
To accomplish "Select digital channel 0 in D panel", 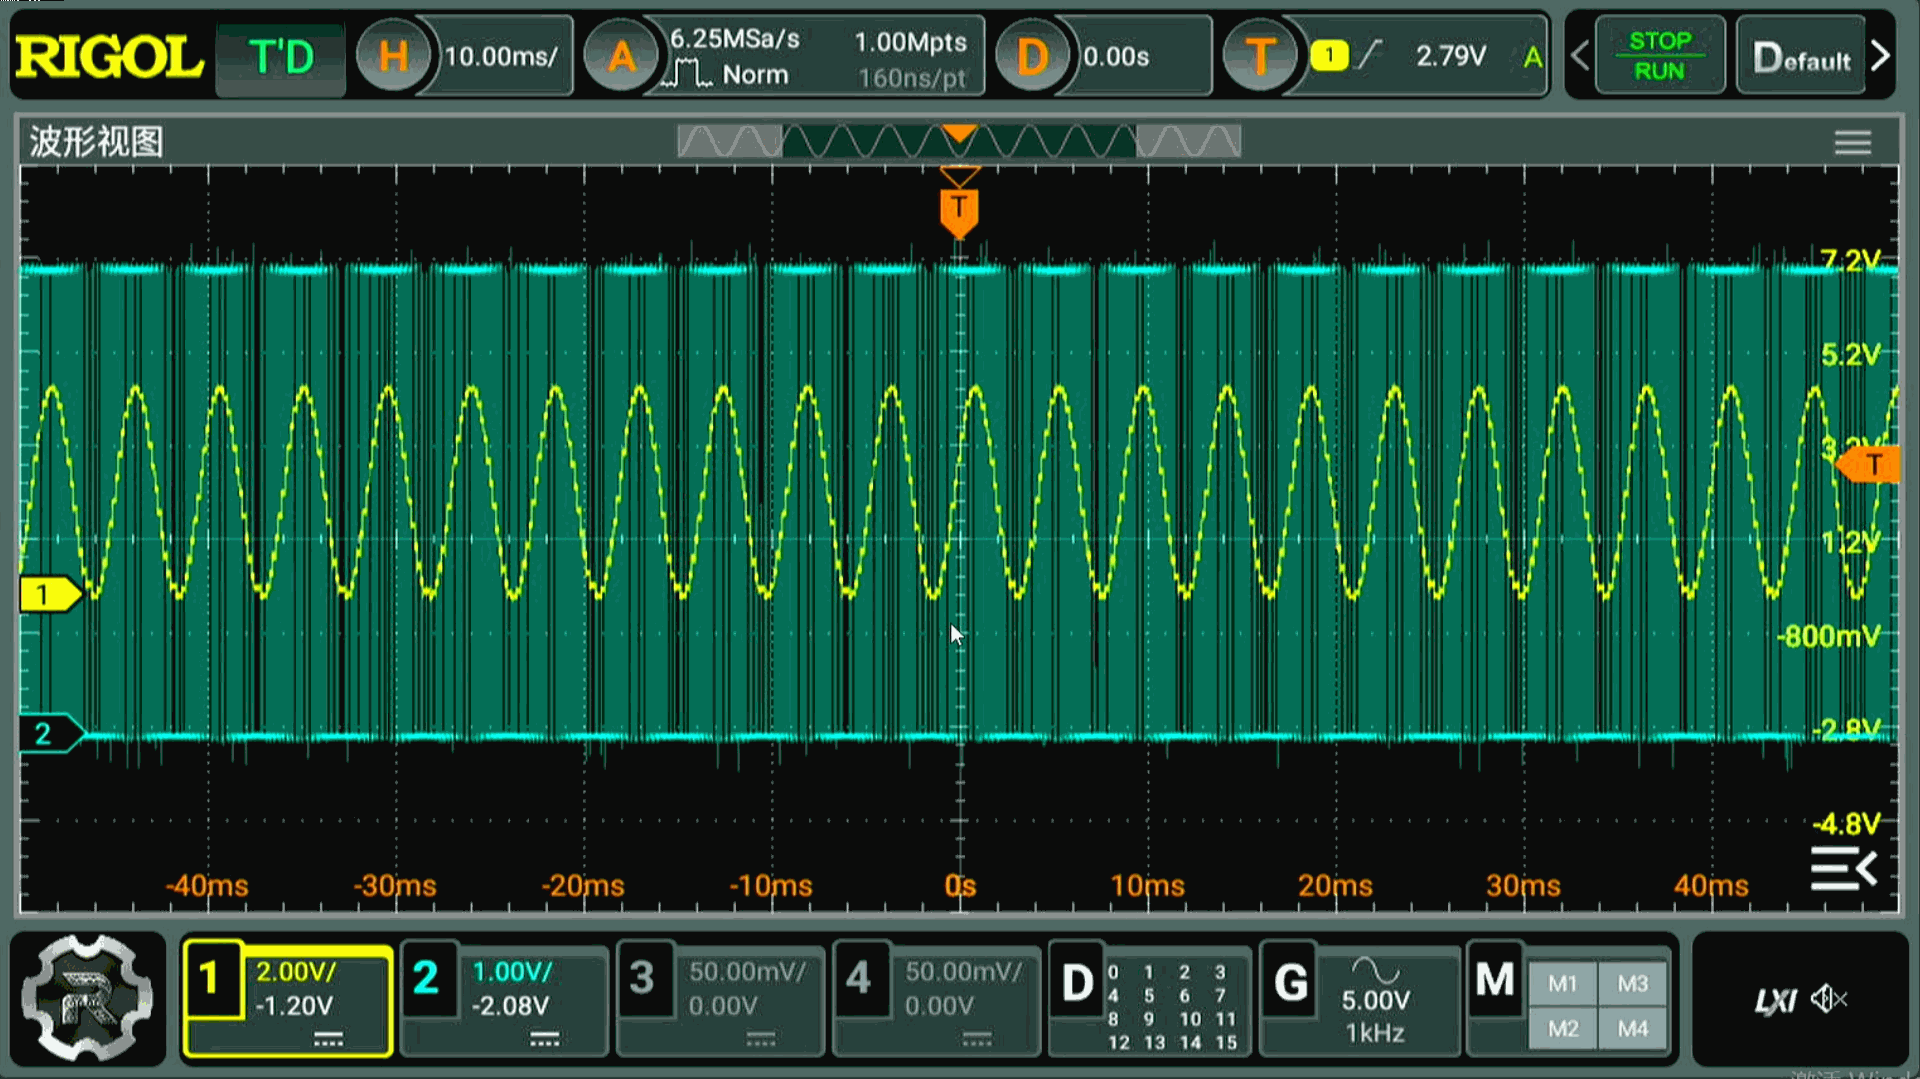I will [x=1113, y=972].
